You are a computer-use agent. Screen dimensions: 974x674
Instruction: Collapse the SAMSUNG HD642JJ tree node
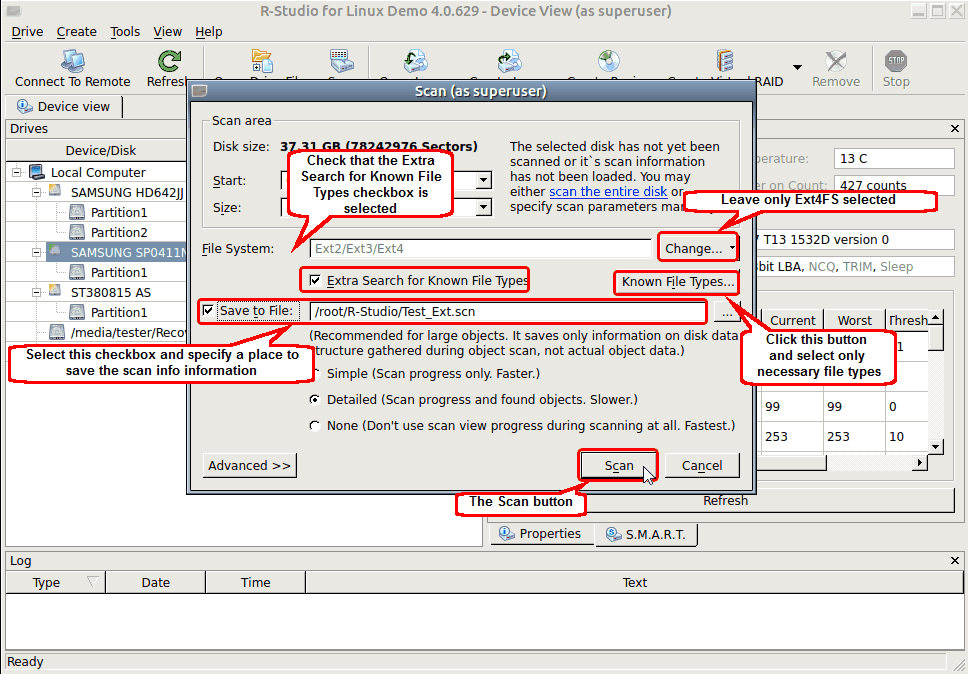click(37, 192)
